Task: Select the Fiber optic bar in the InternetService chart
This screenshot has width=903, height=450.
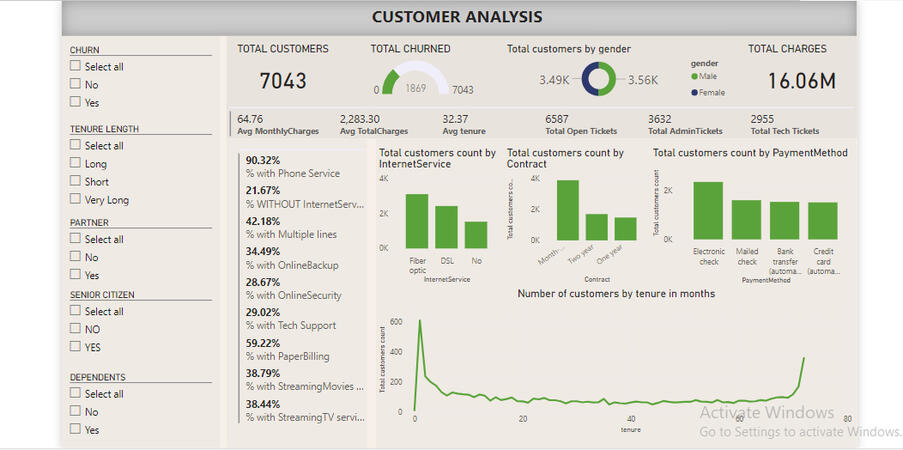Action: click(x=417, y=221)
